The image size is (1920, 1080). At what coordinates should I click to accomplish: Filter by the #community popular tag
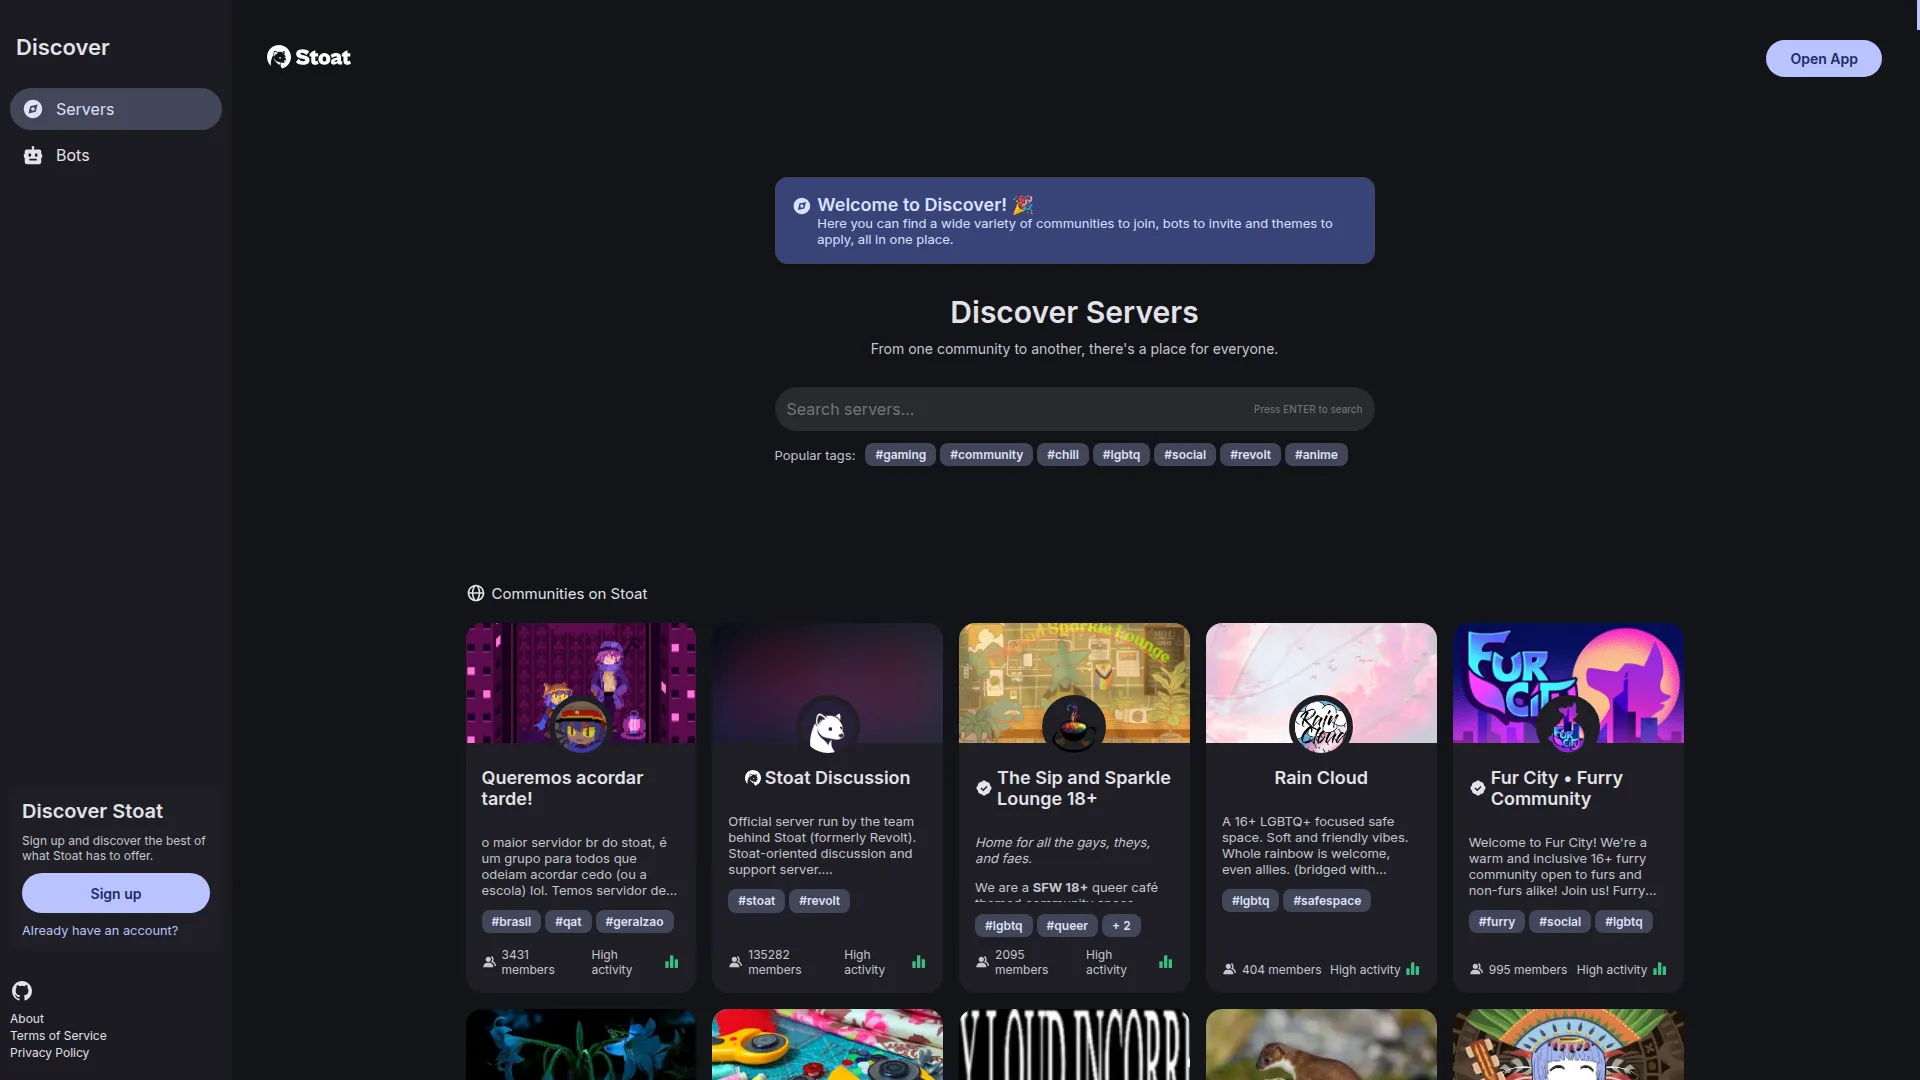[986, 455]
